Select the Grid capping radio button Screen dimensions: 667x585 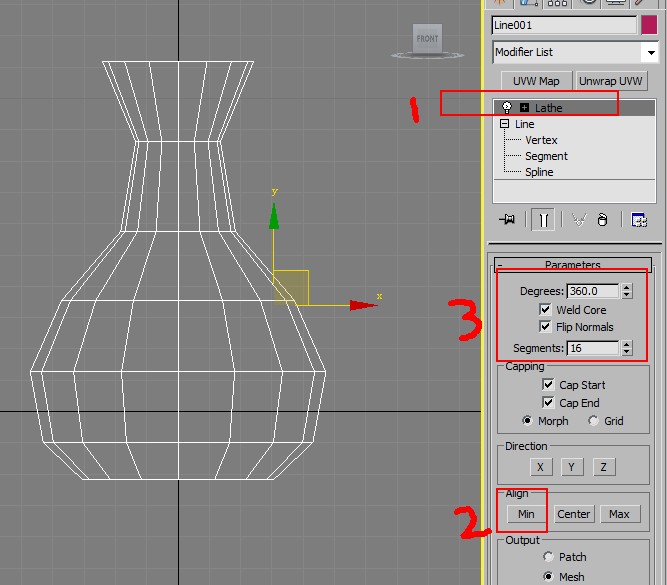pyautogui.click(x=593, y=420)
